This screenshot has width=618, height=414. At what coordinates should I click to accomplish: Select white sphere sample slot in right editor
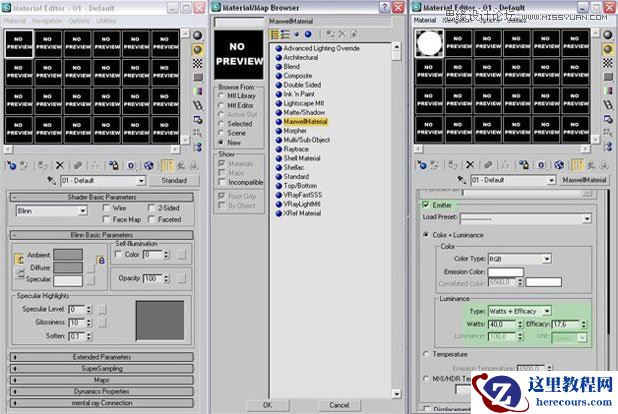tap(429, 43)
